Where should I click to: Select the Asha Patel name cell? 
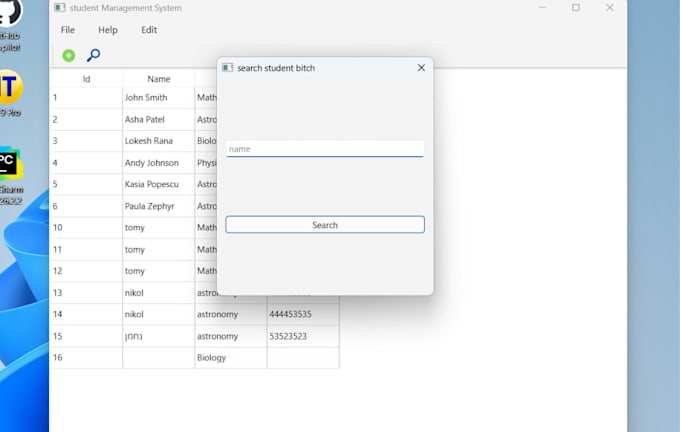coord(159,119)
